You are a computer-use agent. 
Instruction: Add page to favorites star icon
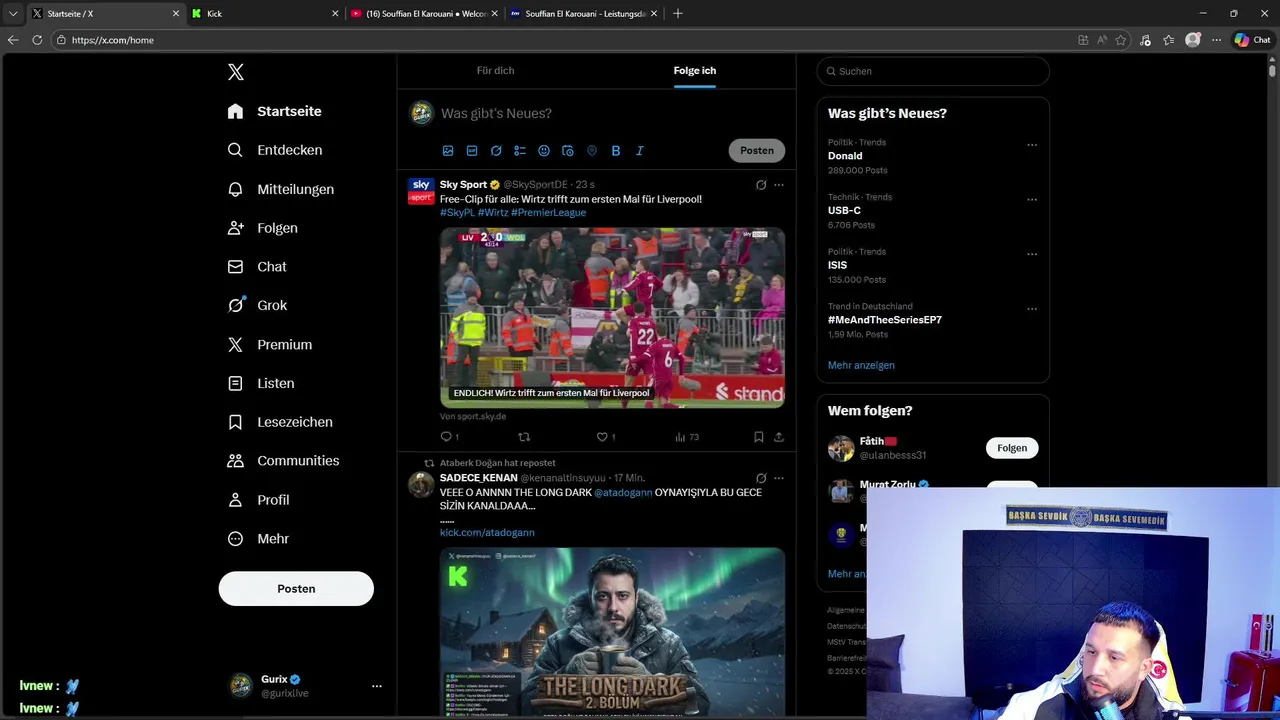[1121, 40]
